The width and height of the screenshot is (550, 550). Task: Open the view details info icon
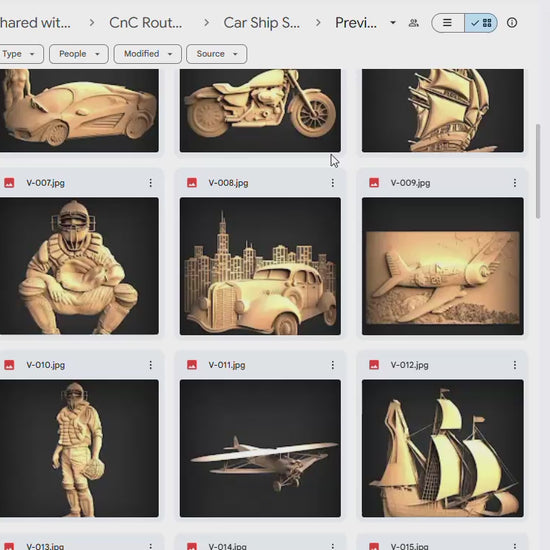coord(512,23)
